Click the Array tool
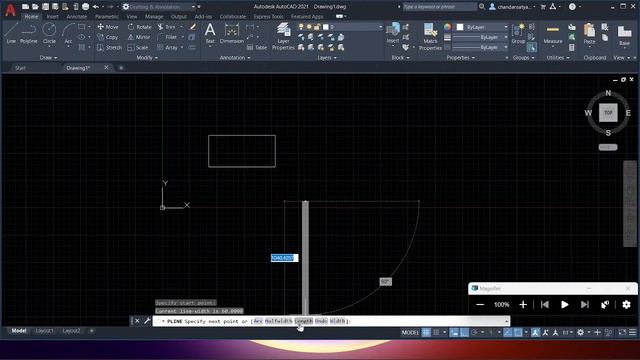Image resolution: width=640 pixels, height=360 pixels. (168, 48)
